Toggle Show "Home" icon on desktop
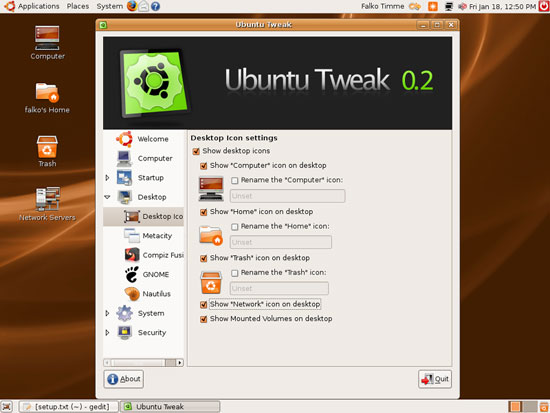This screenshot has height=413, width=550. (x=203, y=212)
